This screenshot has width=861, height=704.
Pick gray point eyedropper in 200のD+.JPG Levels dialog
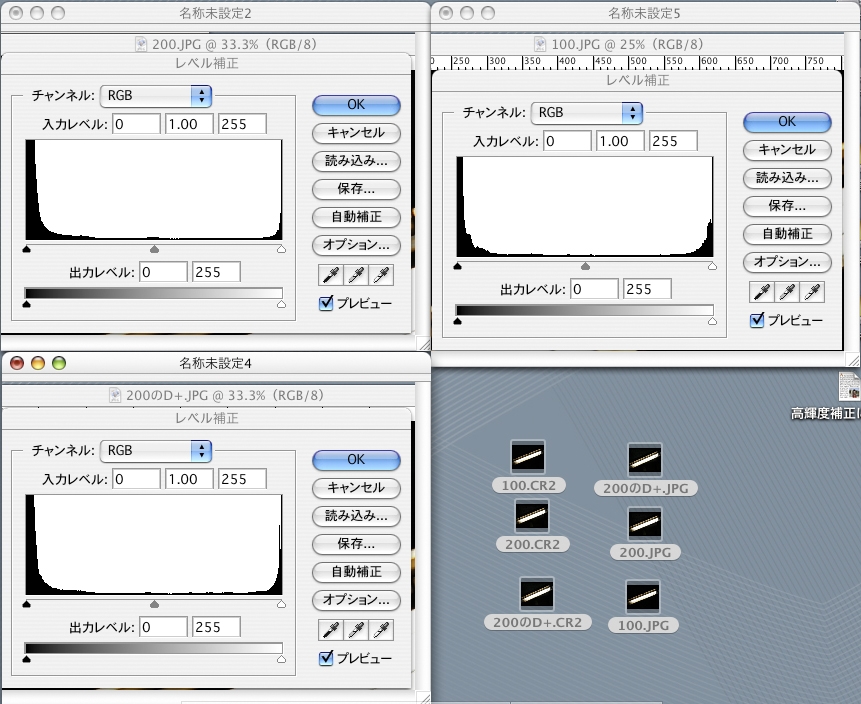(356, 630)
